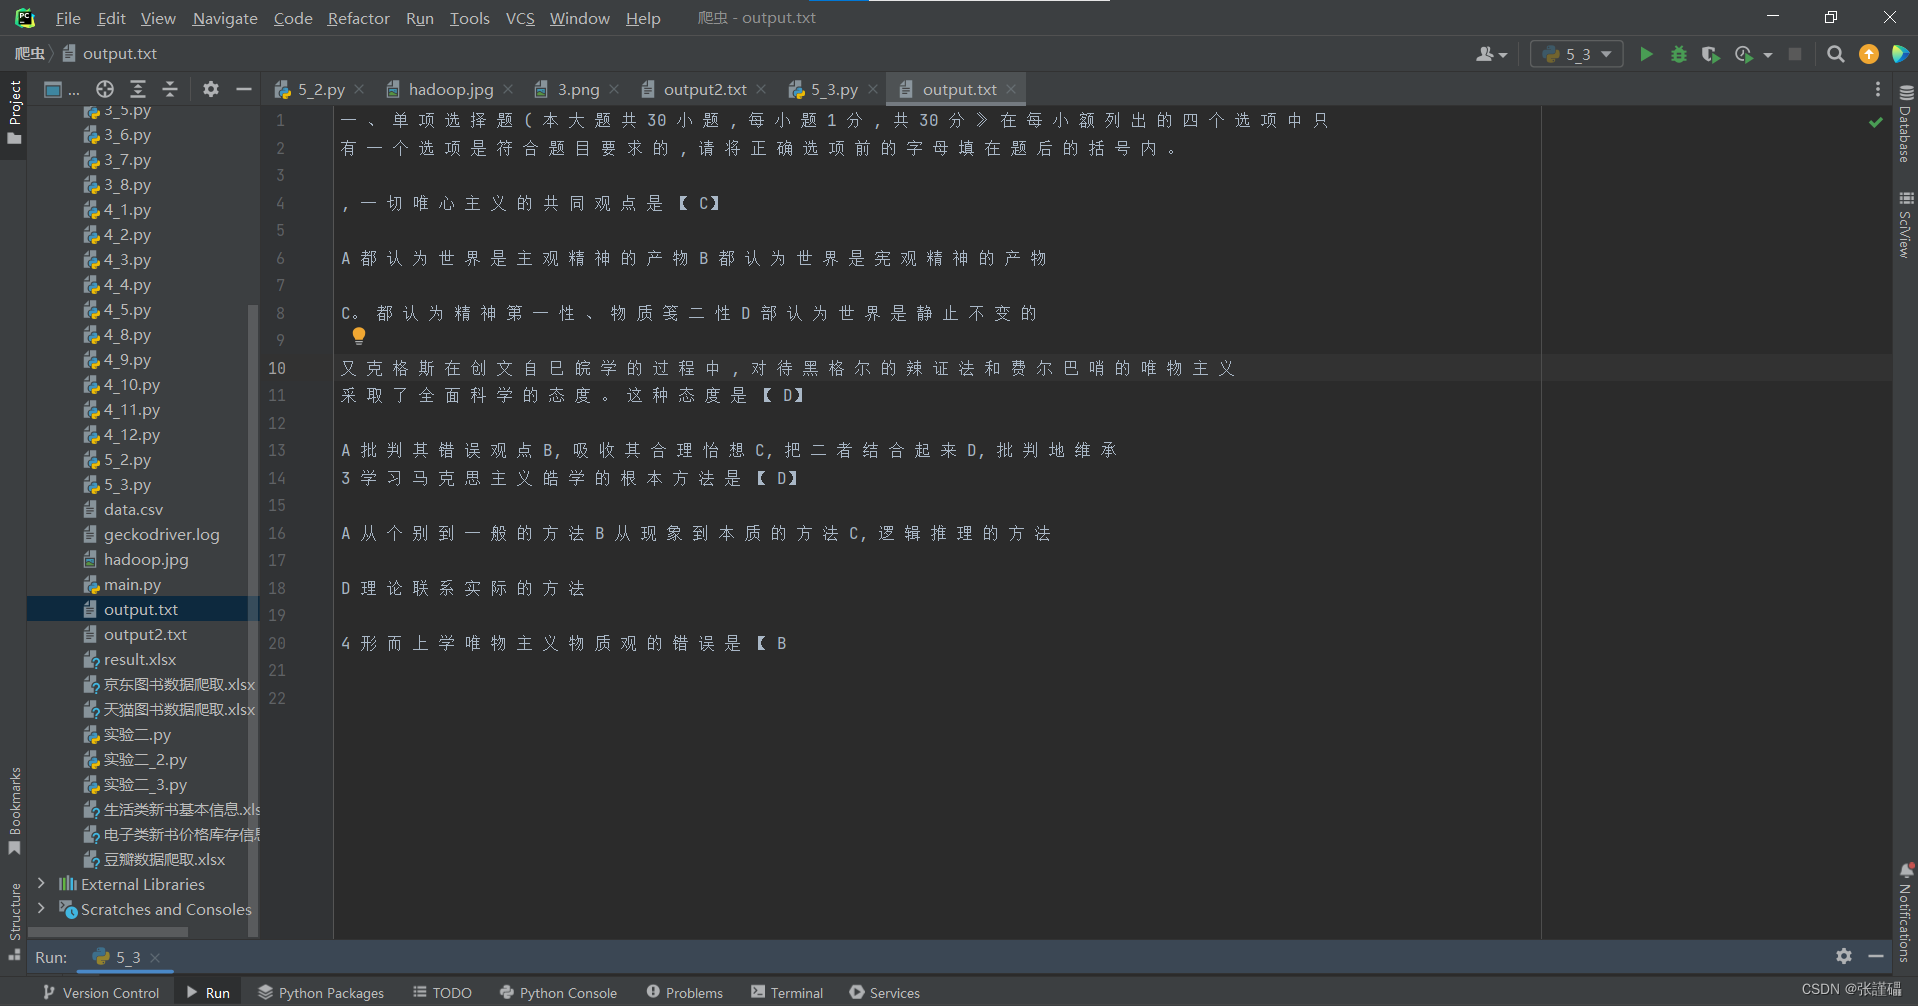This screenshot has width=1918, height=1006.
Task: Open the Problems tool window
Action: point(685,992)
